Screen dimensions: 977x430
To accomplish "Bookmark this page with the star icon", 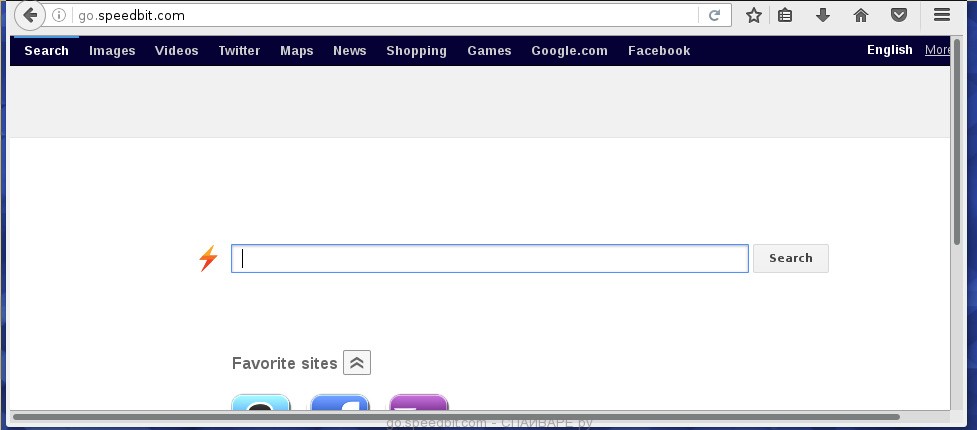I will click(x=754, y=16).
